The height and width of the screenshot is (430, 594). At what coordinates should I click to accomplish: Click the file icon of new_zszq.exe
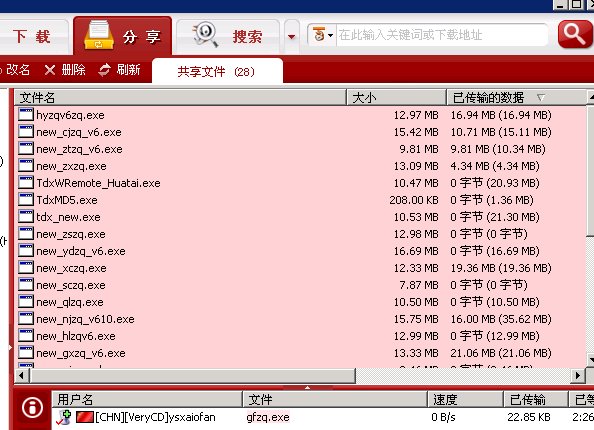(26, 233)
